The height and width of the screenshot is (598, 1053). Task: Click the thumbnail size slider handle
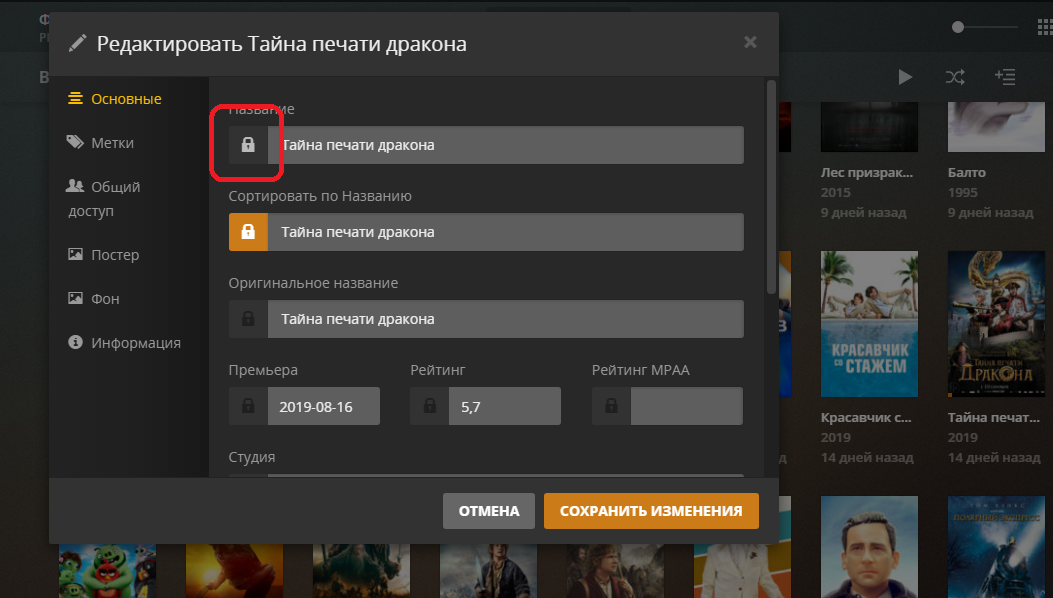958,27
